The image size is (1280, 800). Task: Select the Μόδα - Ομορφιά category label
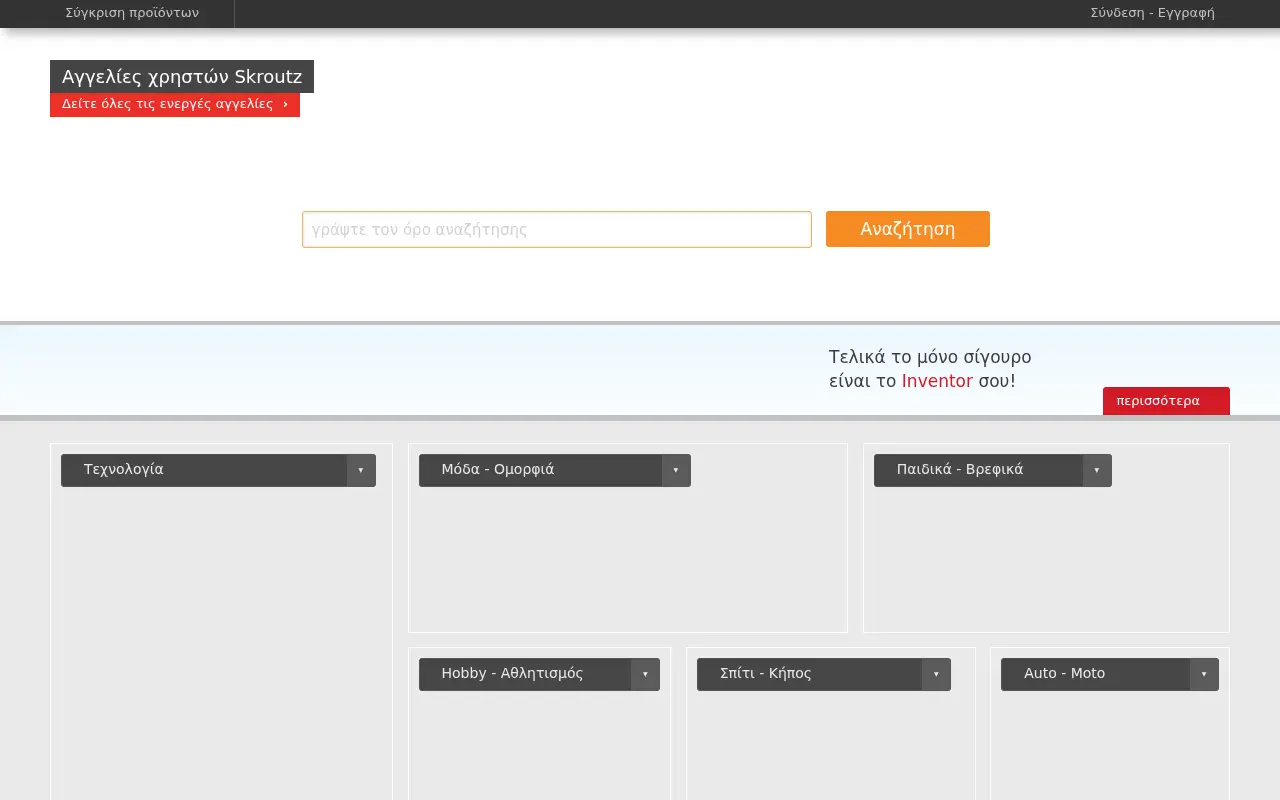pos(498,469)
